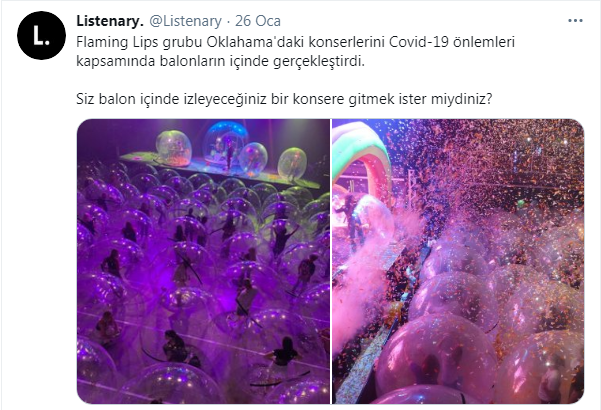Click the blue bubble on stage

225,143
